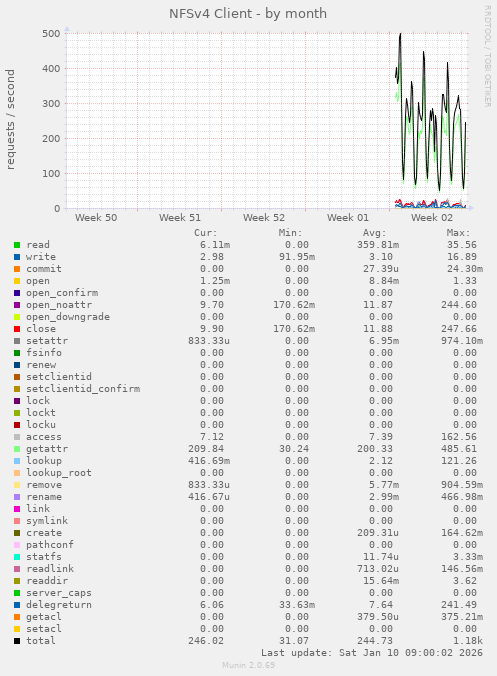Click the requests / second axis title

point(10,119)
